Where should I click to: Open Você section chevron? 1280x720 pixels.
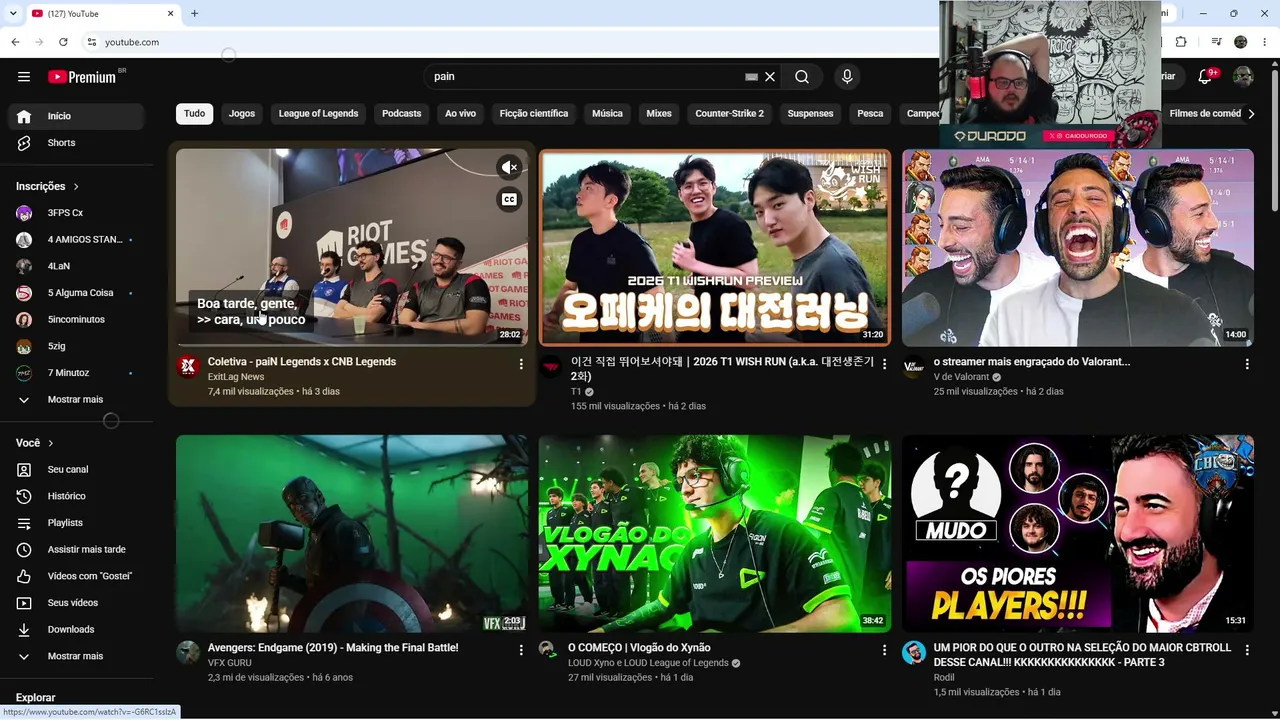(x=51, y=443)
